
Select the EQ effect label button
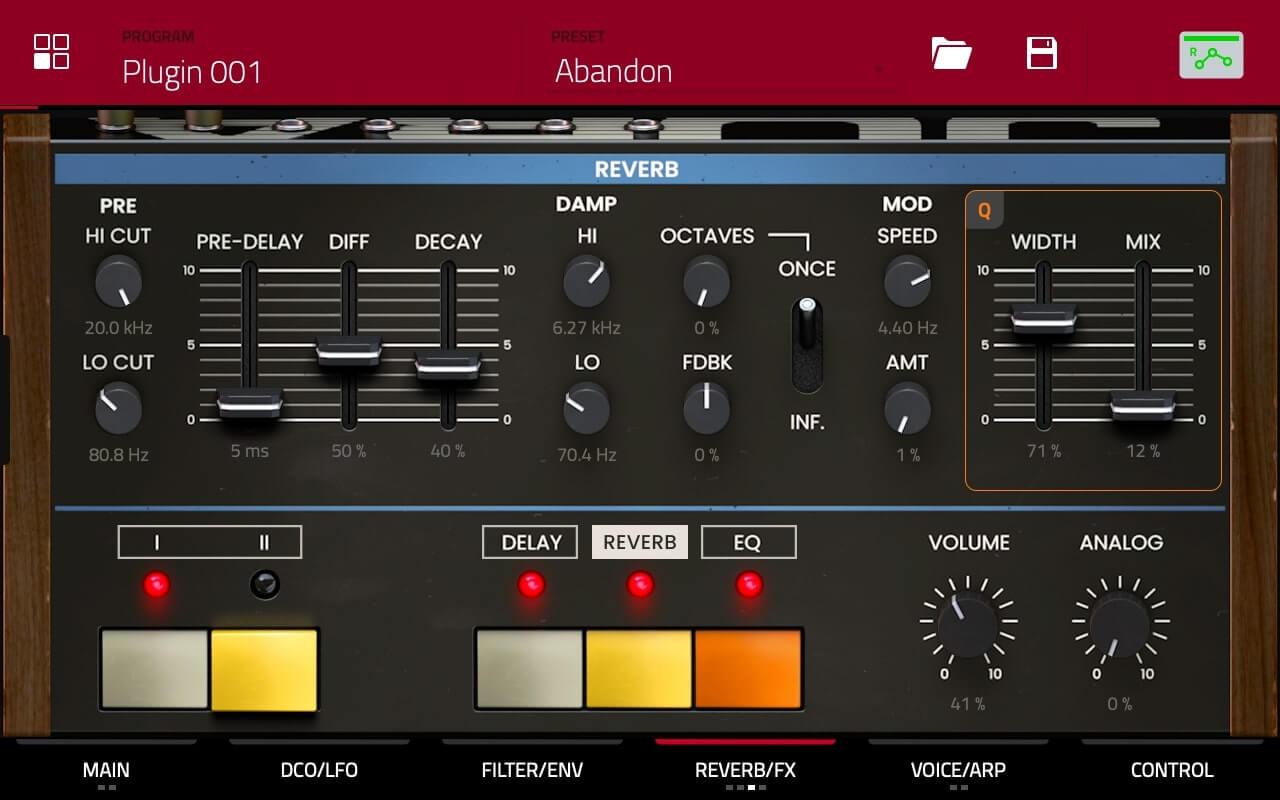pyautogui.click(x=748, y=542)
